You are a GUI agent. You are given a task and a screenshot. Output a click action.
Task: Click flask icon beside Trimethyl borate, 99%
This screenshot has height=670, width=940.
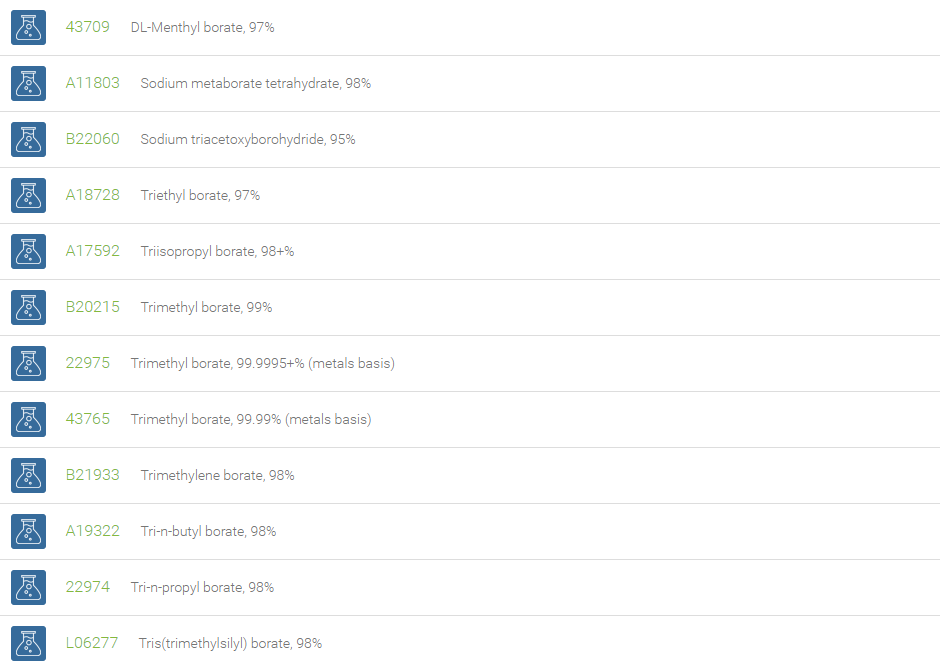(28, 307)
